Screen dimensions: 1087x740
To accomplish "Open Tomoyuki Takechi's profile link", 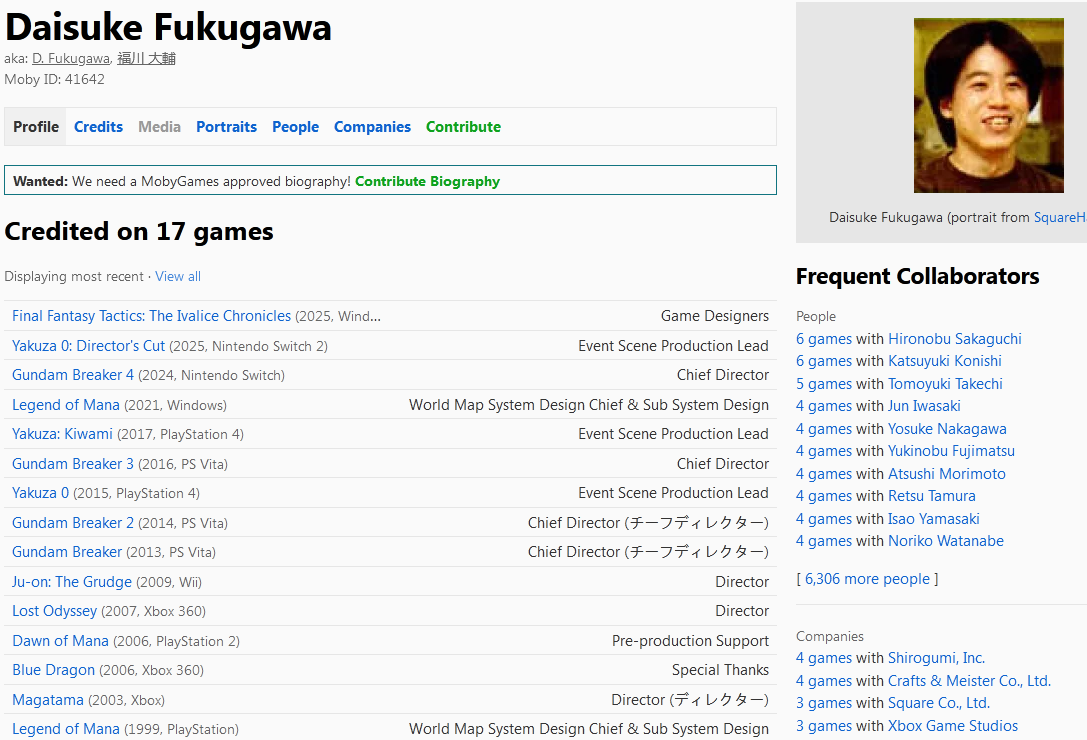I will click(946, 384).
